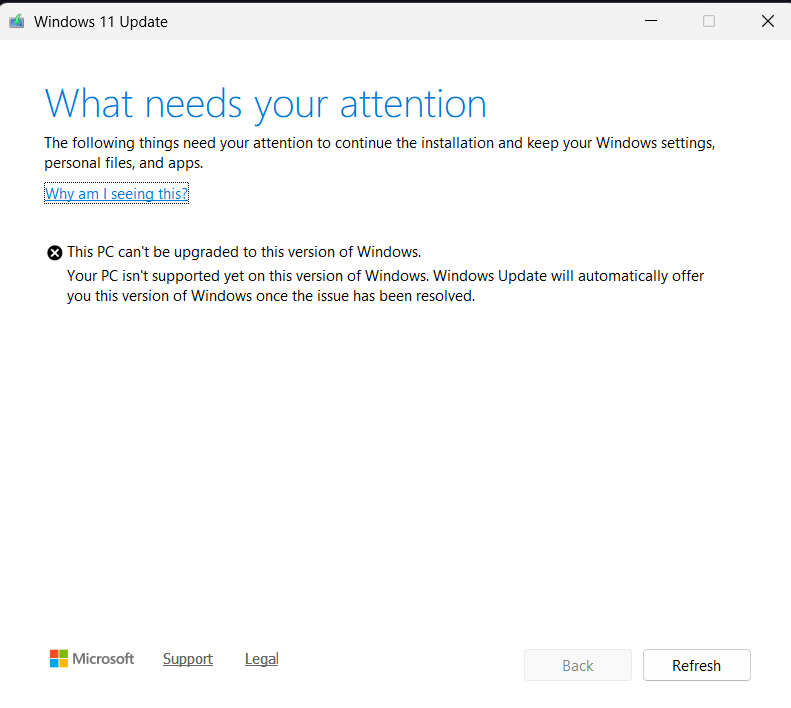
Task: Click the Refresh button
Action: 697,665
